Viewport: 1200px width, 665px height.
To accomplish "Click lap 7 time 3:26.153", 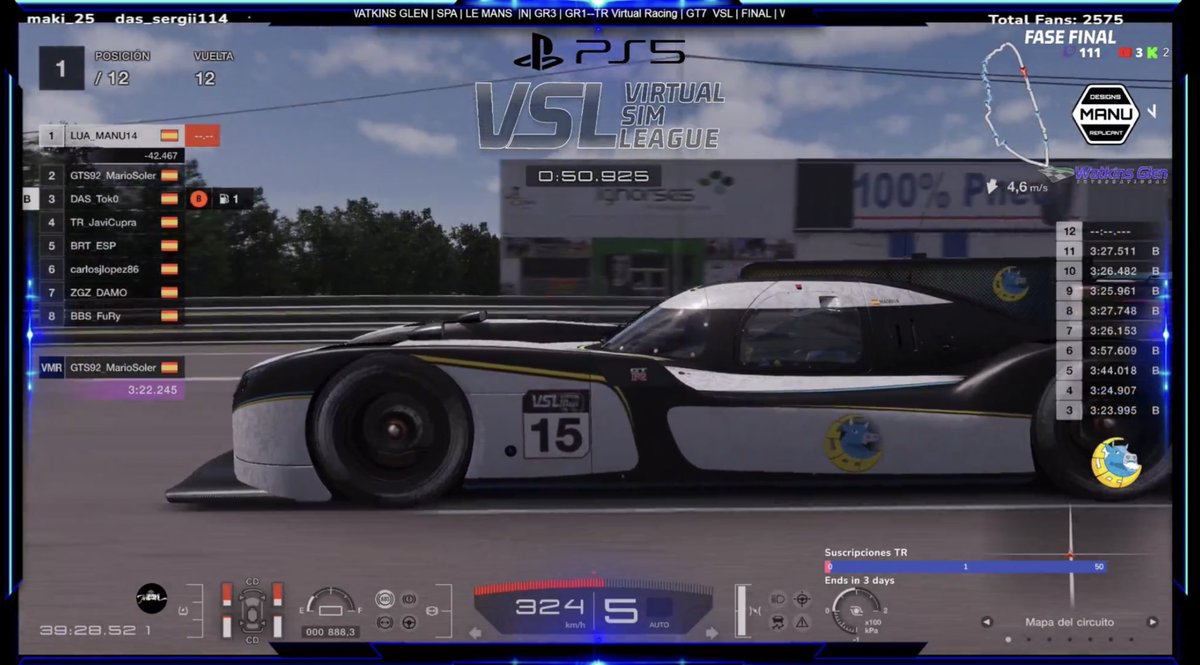I will point(1112,330).
